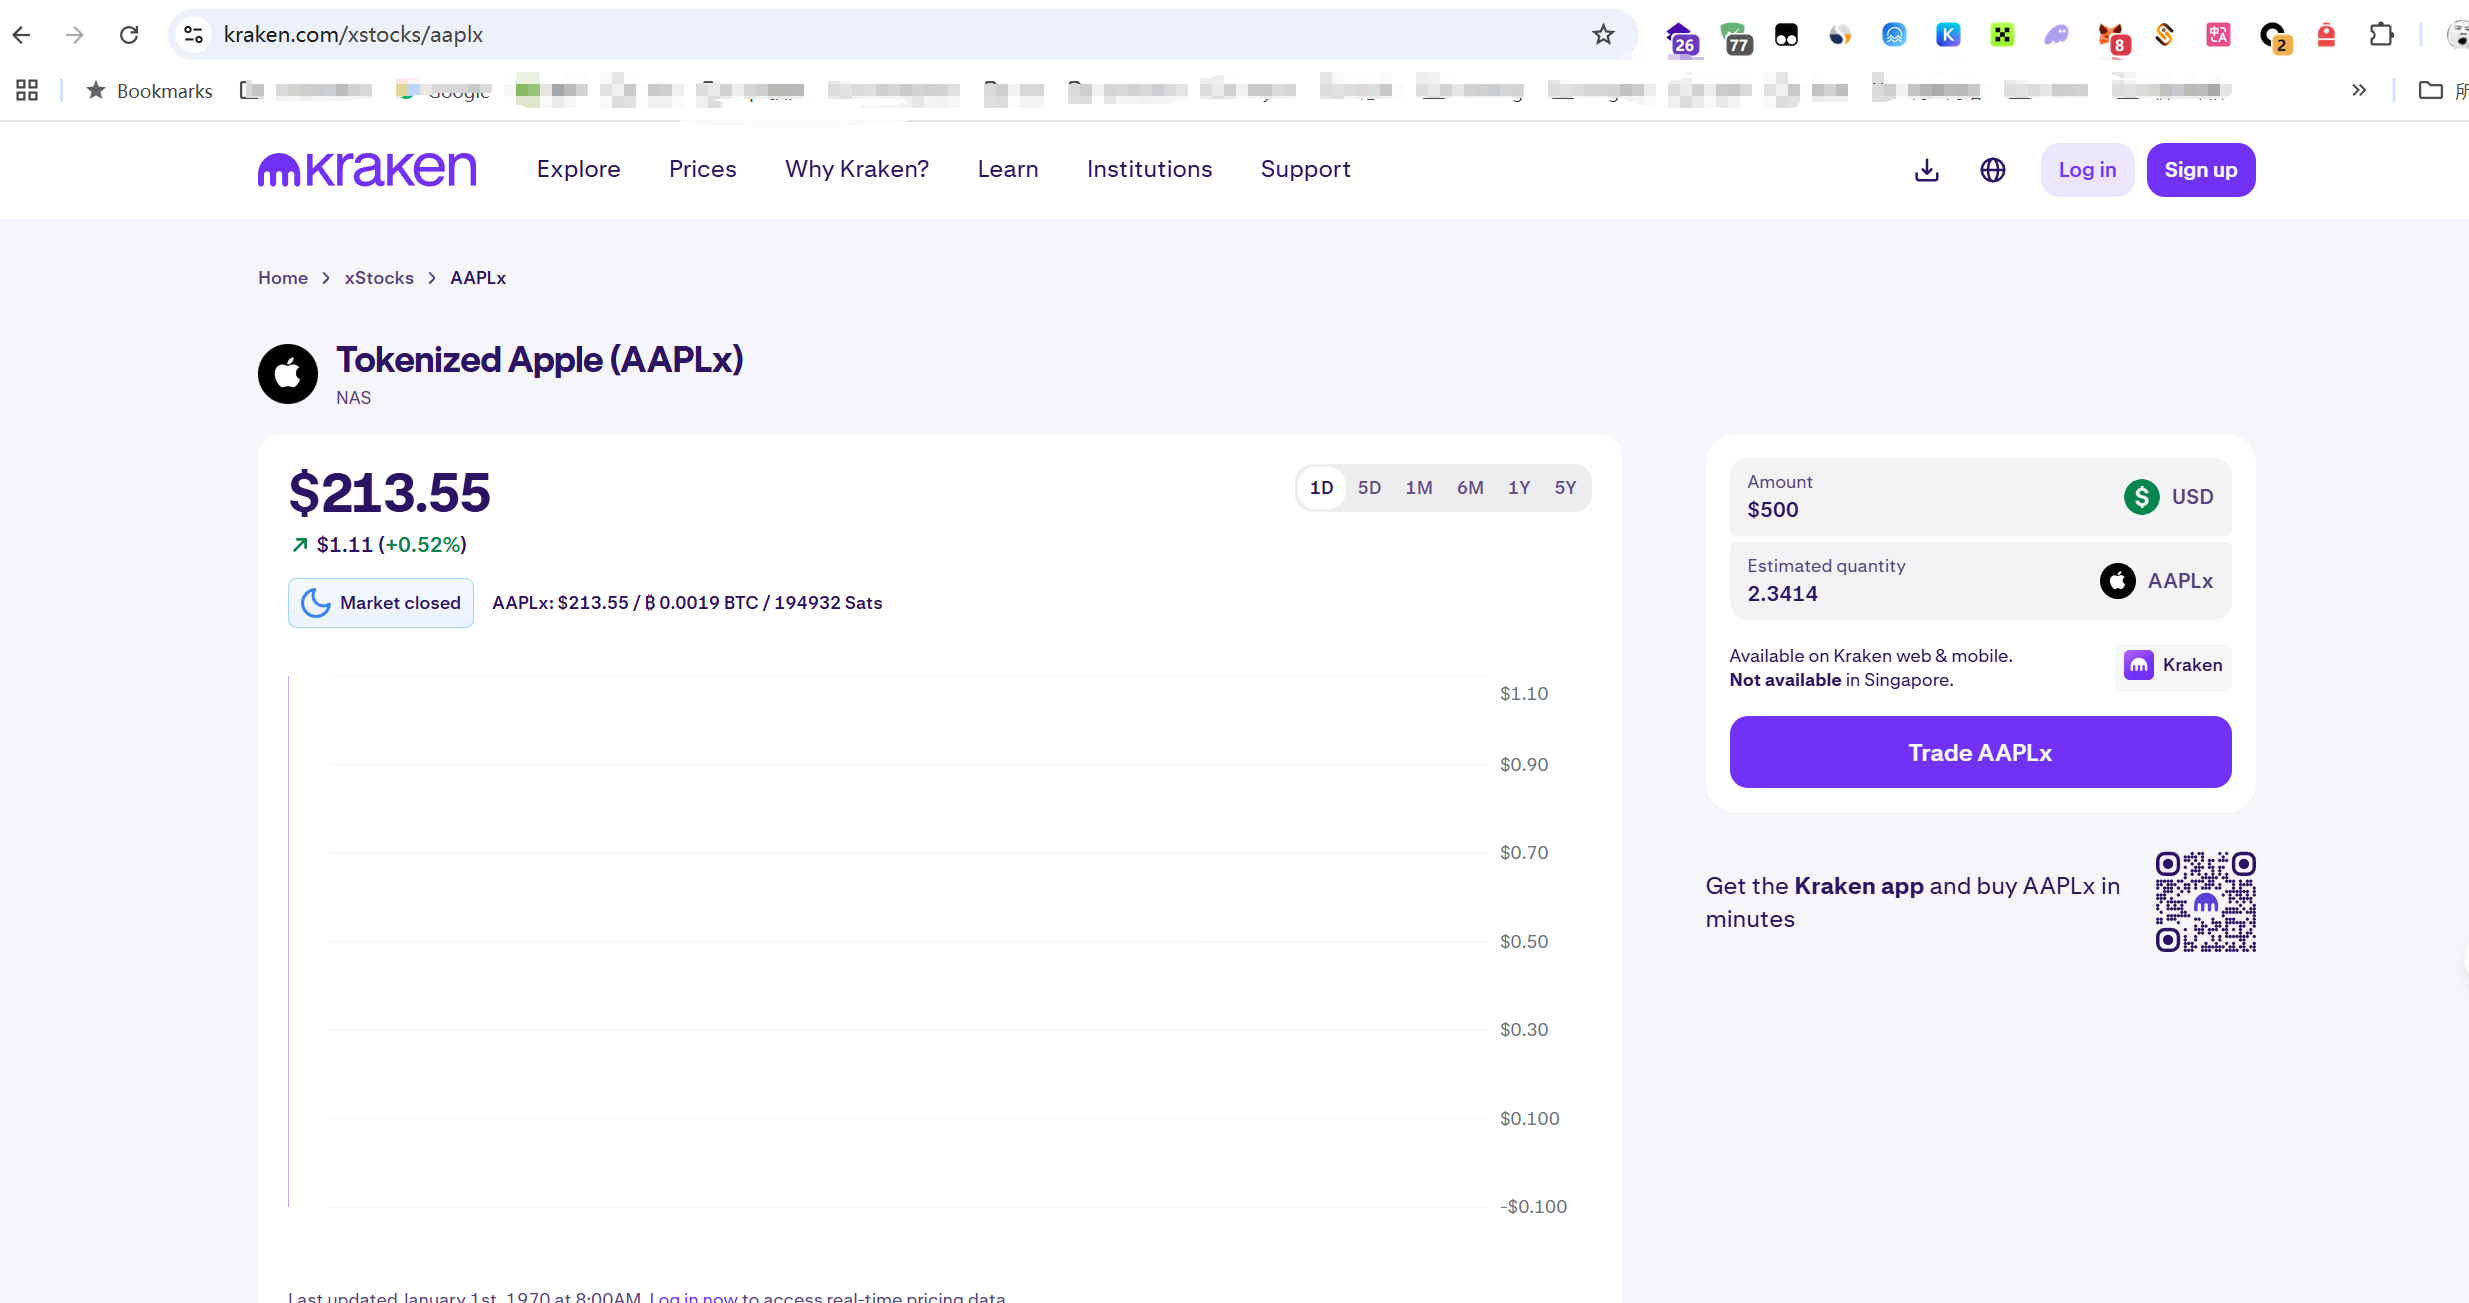Open the orange S-shaped extension icon

[2164, 35]
